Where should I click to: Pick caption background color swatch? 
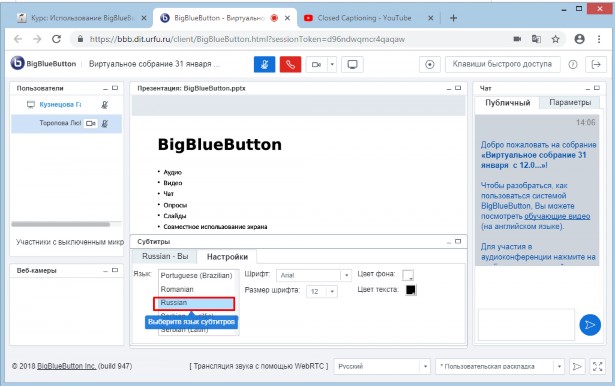pos(408,275)
